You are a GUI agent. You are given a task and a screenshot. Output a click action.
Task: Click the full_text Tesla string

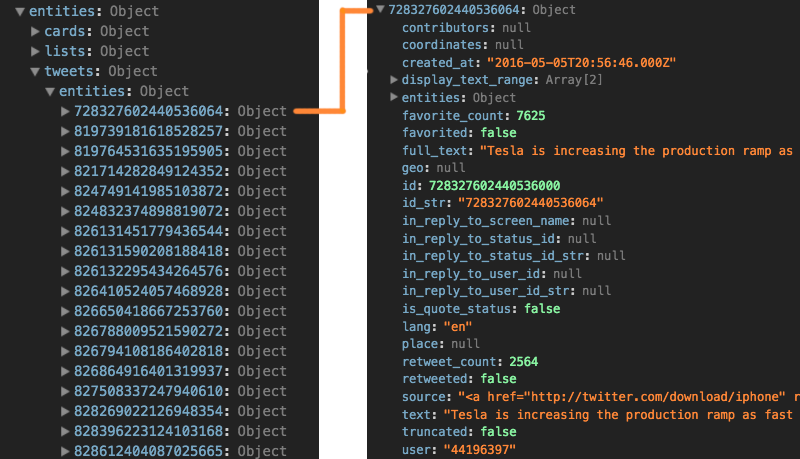tap(637, 151)
